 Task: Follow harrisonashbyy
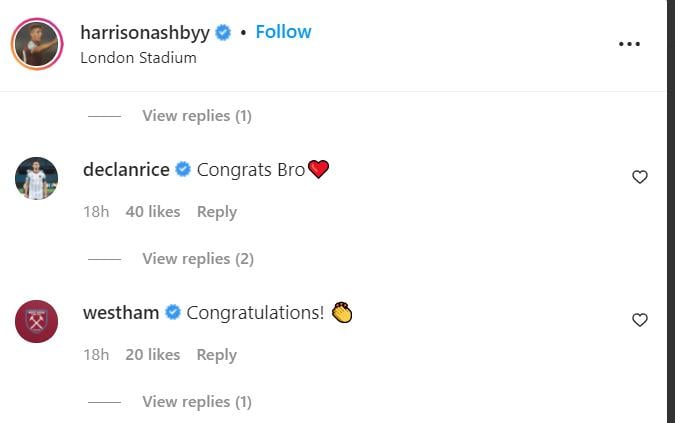pos(283,32)
